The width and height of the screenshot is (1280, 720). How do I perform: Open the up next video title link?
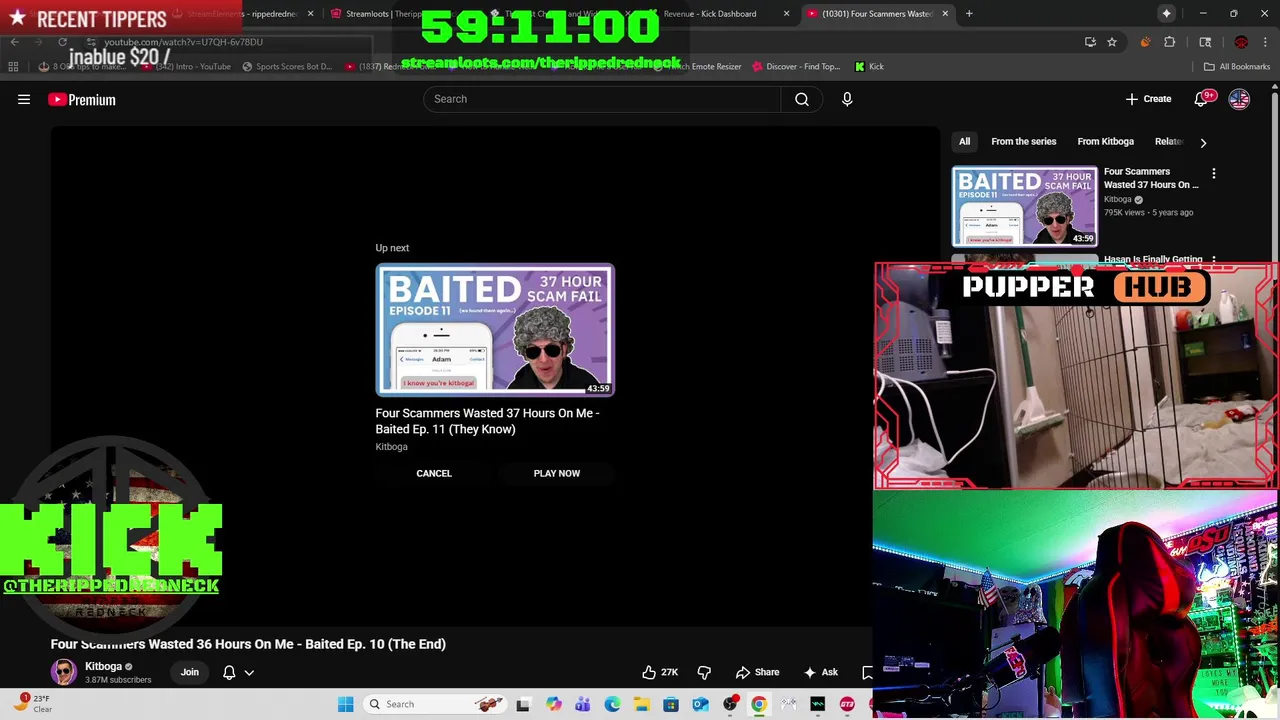tap(487, 421)
